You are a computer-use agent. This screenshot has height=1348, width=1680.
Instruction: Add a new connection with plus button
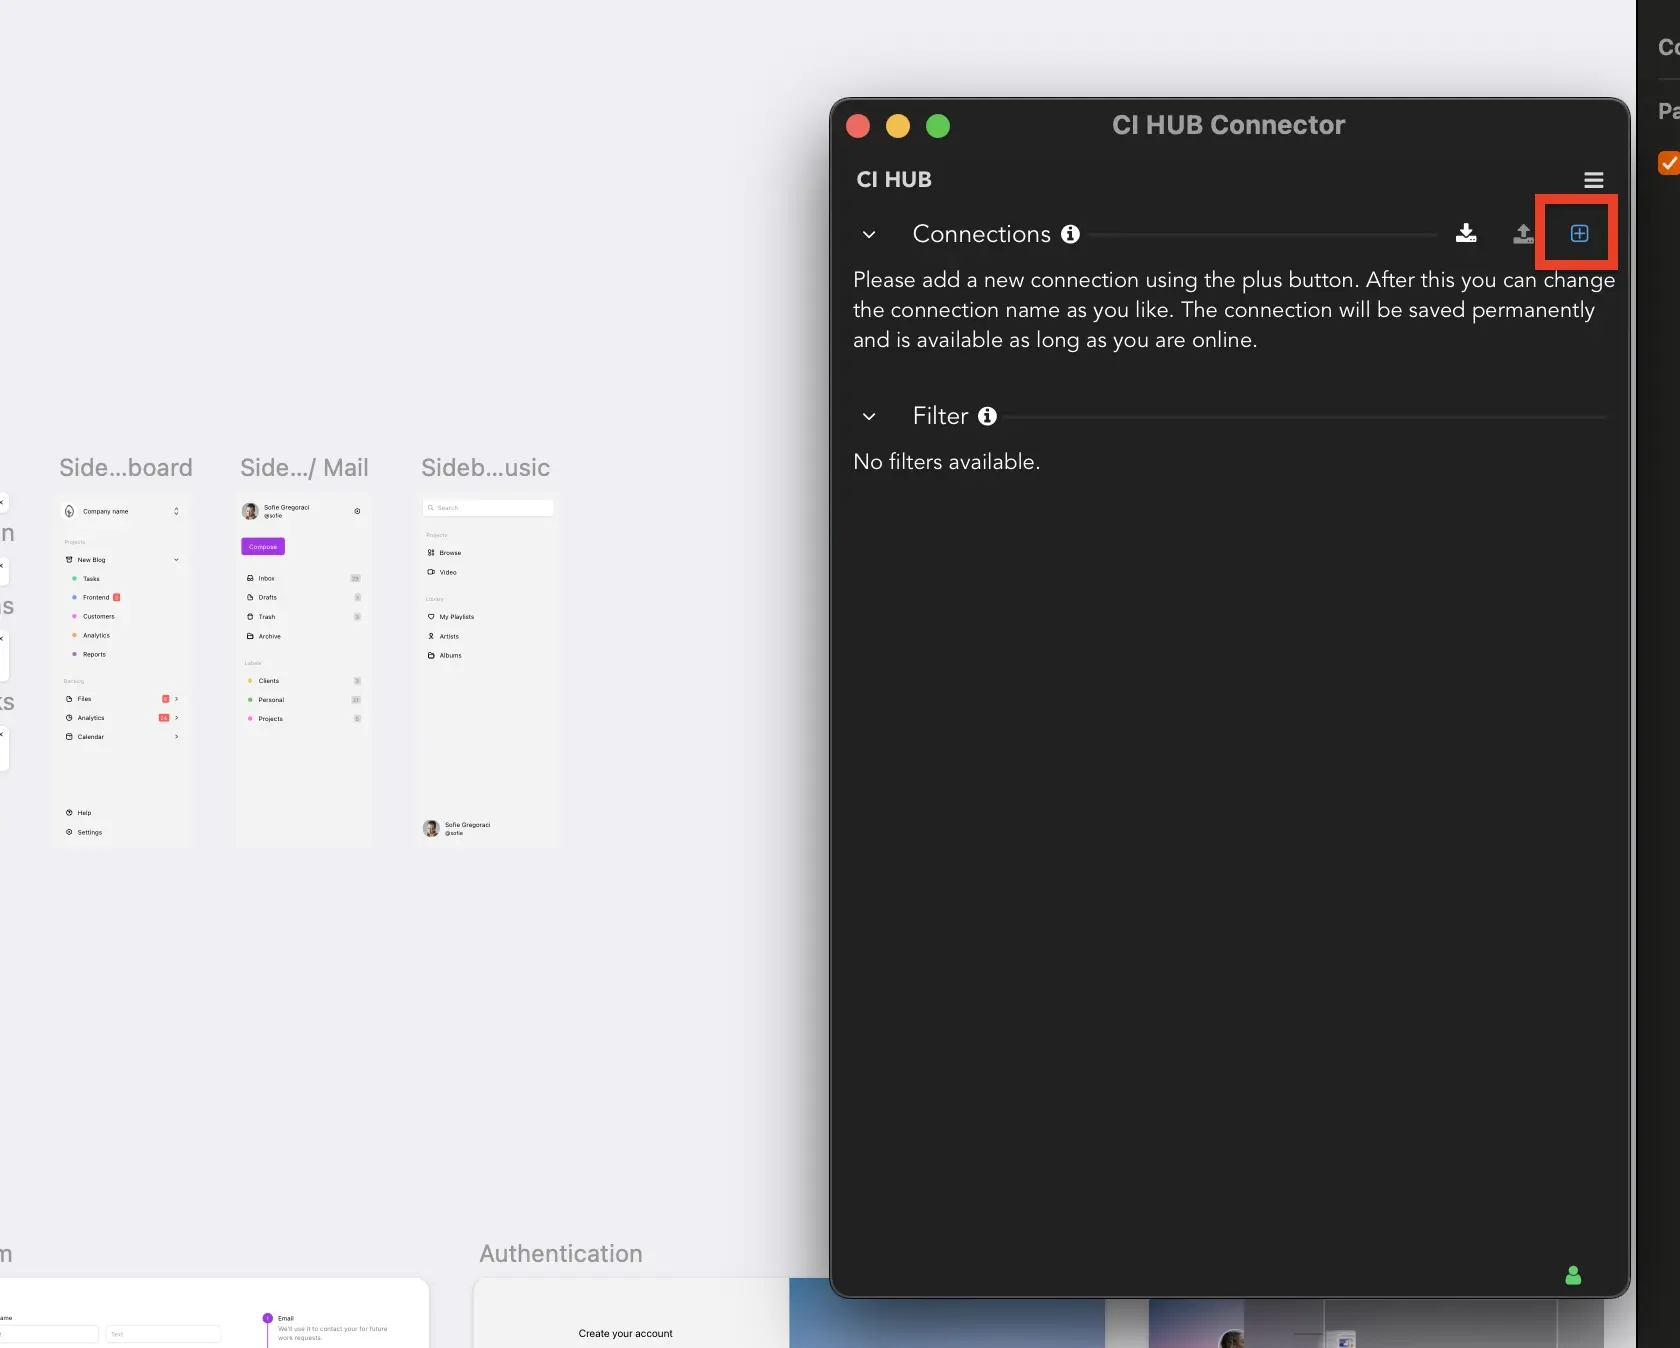click(x=1579, y=233)
